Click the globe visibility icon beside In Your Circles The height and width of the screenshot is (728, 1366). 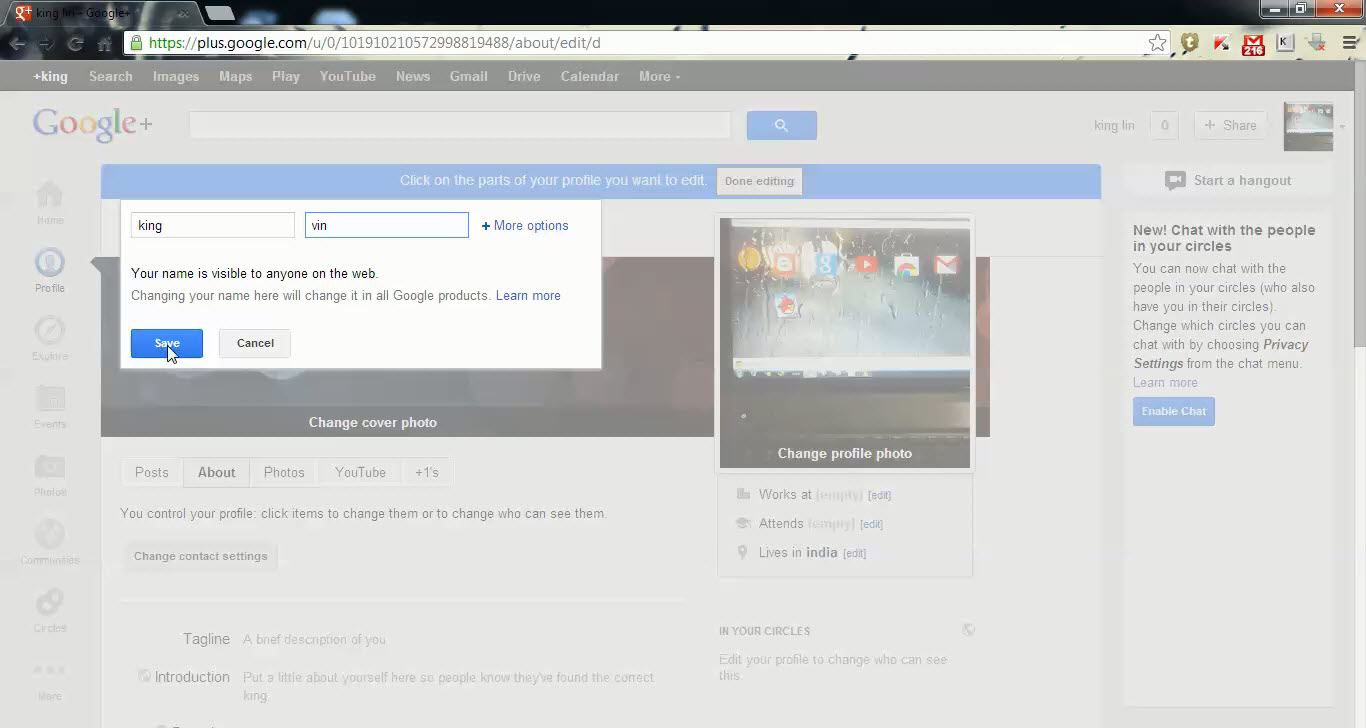tap(968, 630)
